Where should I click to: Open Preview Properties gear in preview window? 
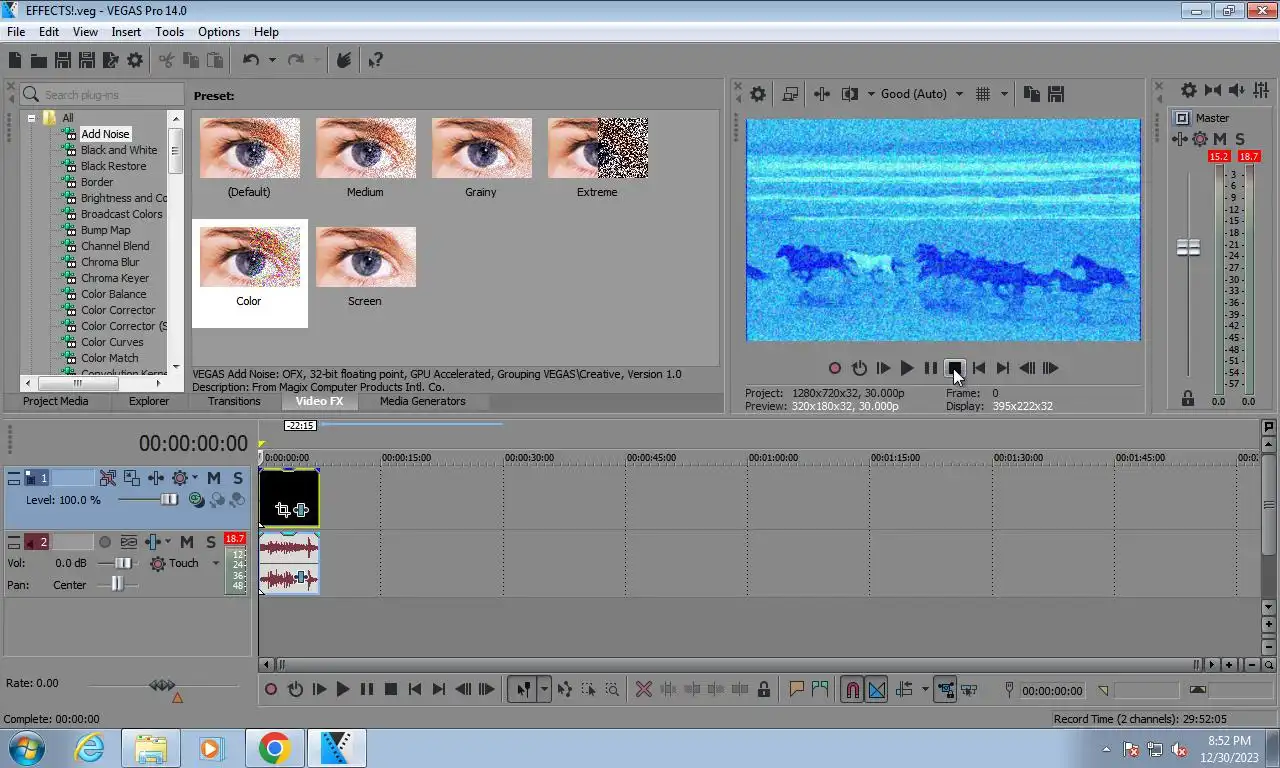click(758, 94)
